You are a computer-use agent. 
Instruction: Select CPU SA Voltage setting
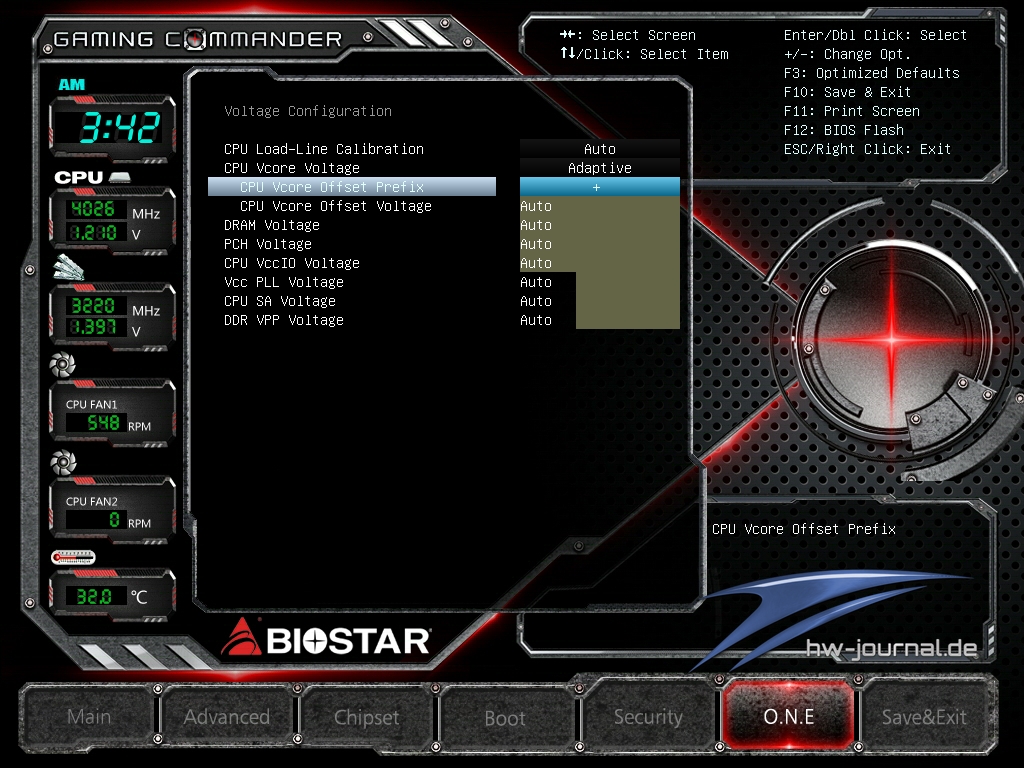click(x=280, y=300)
